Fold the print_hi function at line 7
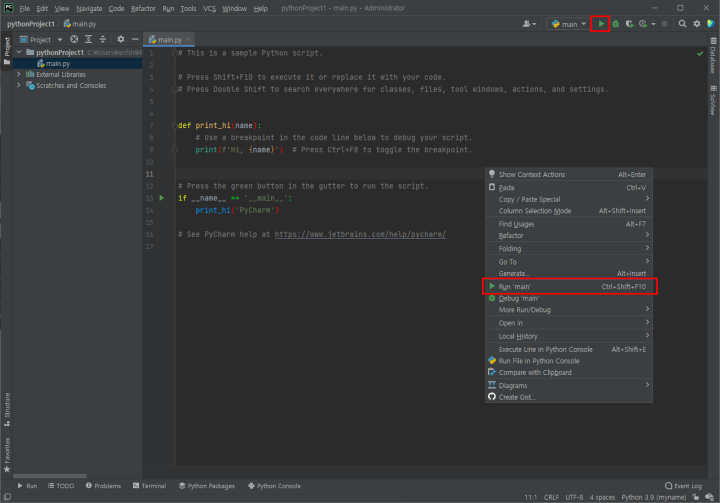This screenshot has height=503, width=720. (x=174, y=125)
